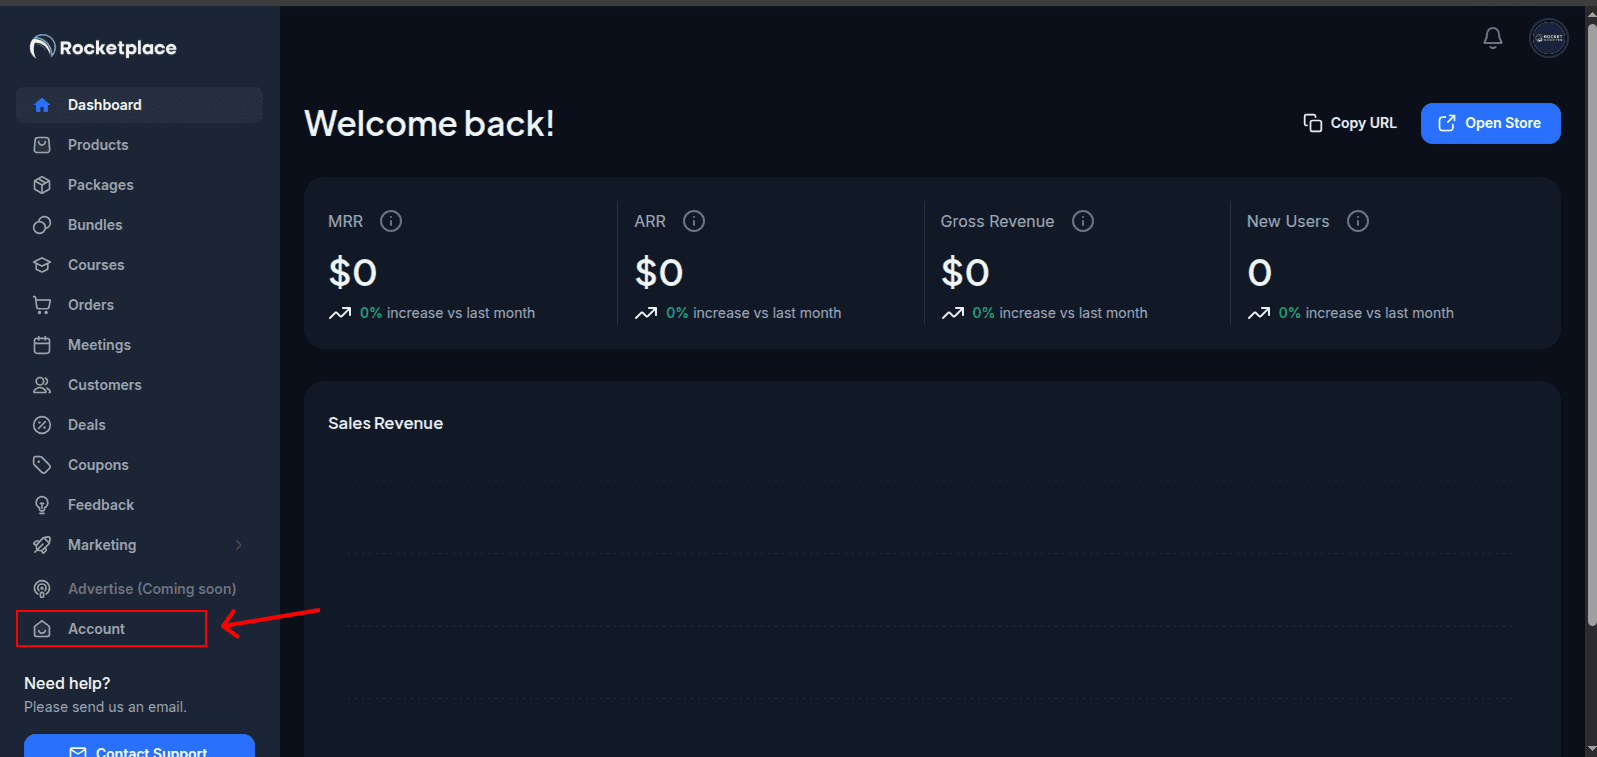Select the Products sidebar icon

[x=42, y=144]
